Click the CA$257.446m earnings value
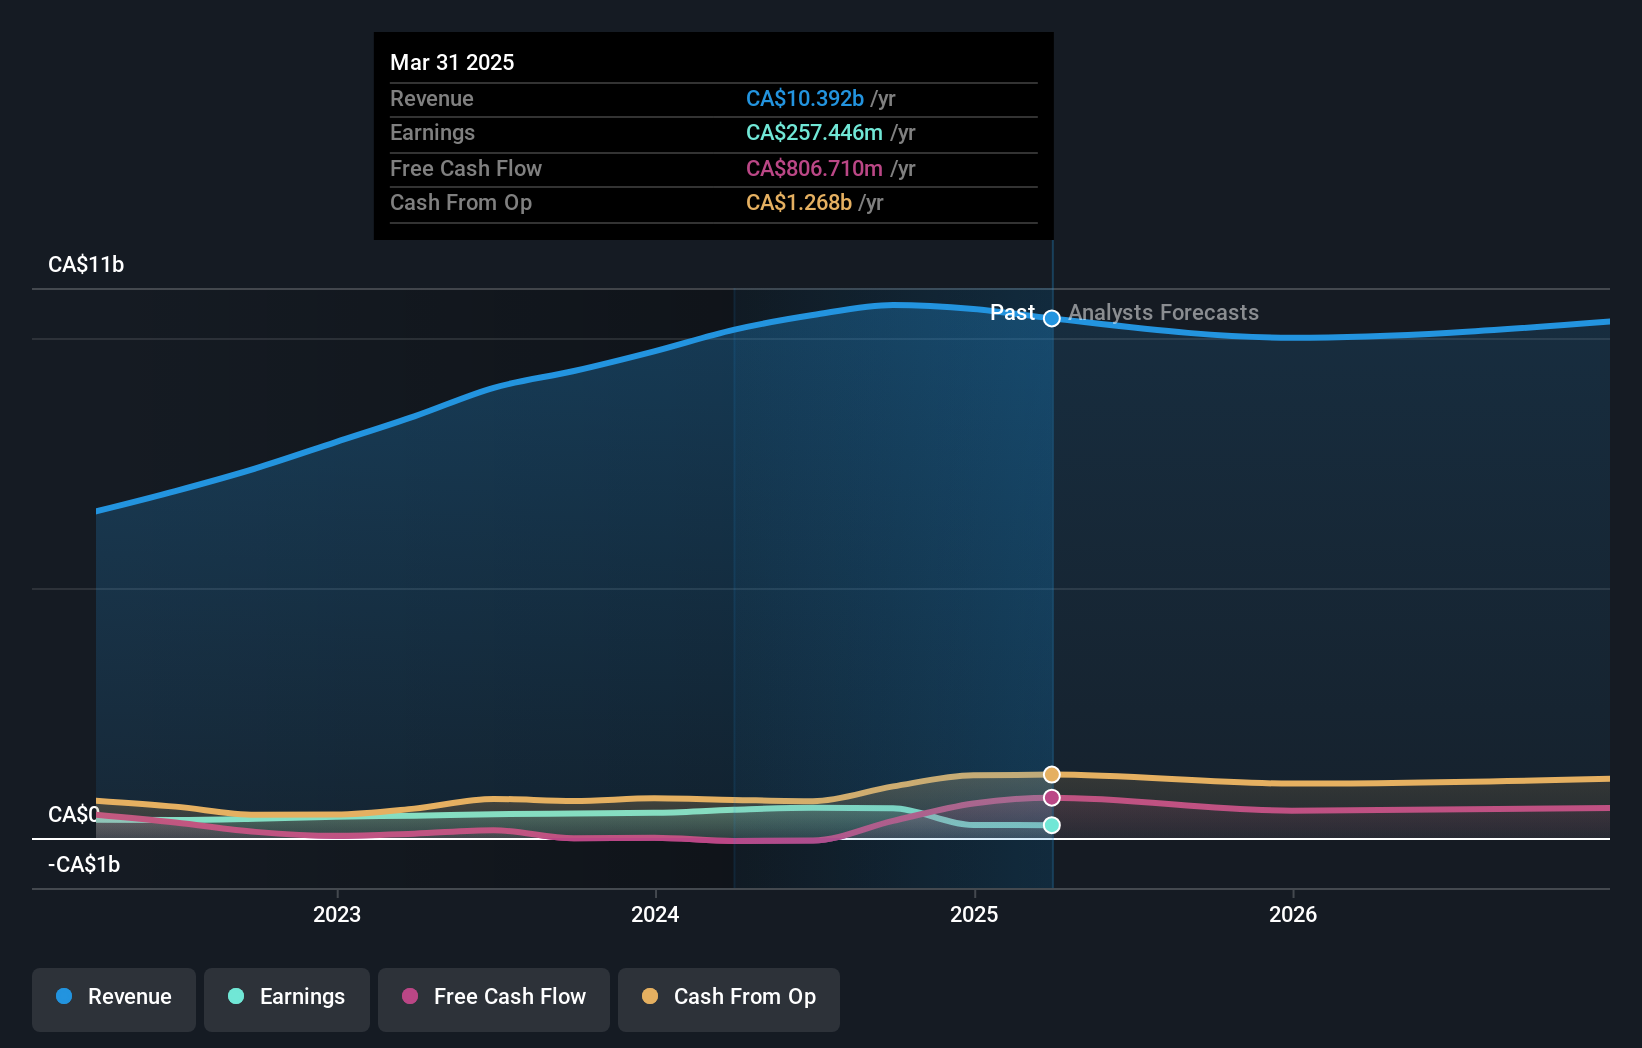 coord(814,132)
